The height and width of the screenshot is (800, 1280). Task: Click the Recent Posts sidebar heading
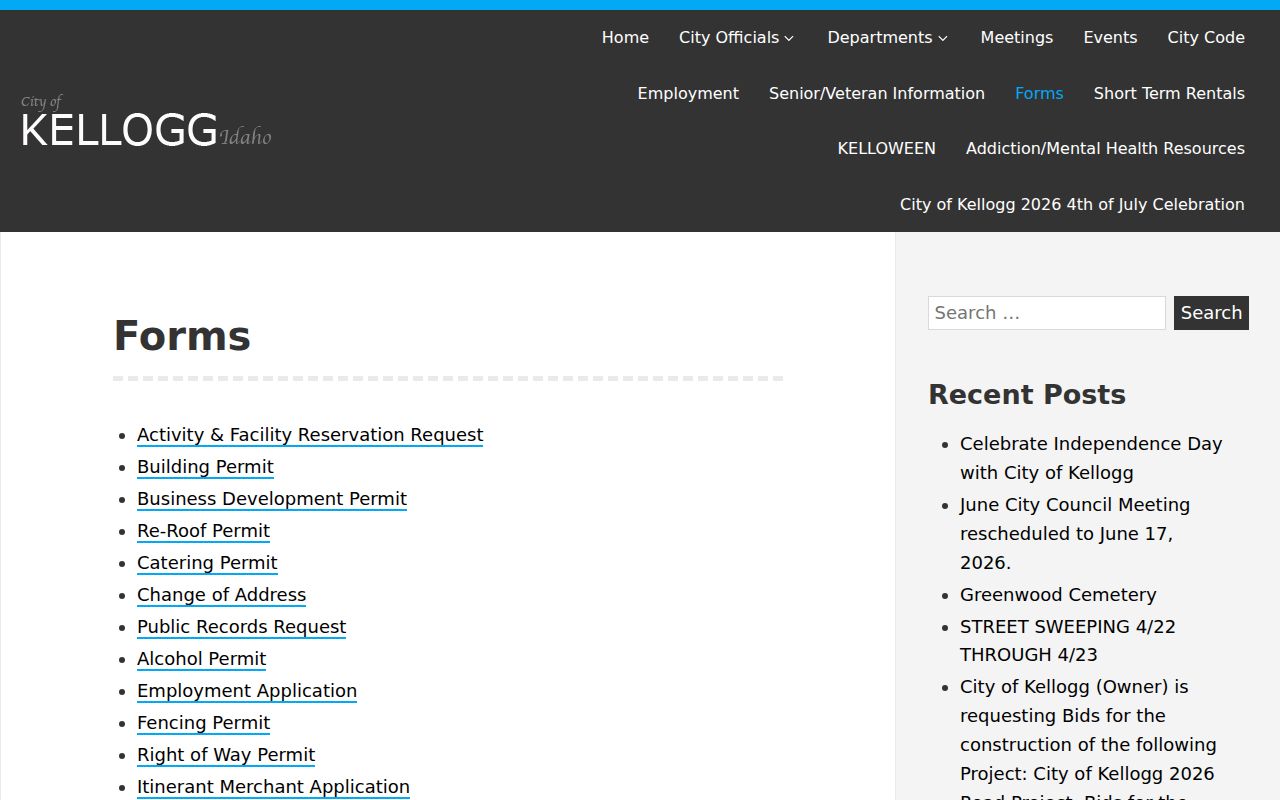point(1027,394)
